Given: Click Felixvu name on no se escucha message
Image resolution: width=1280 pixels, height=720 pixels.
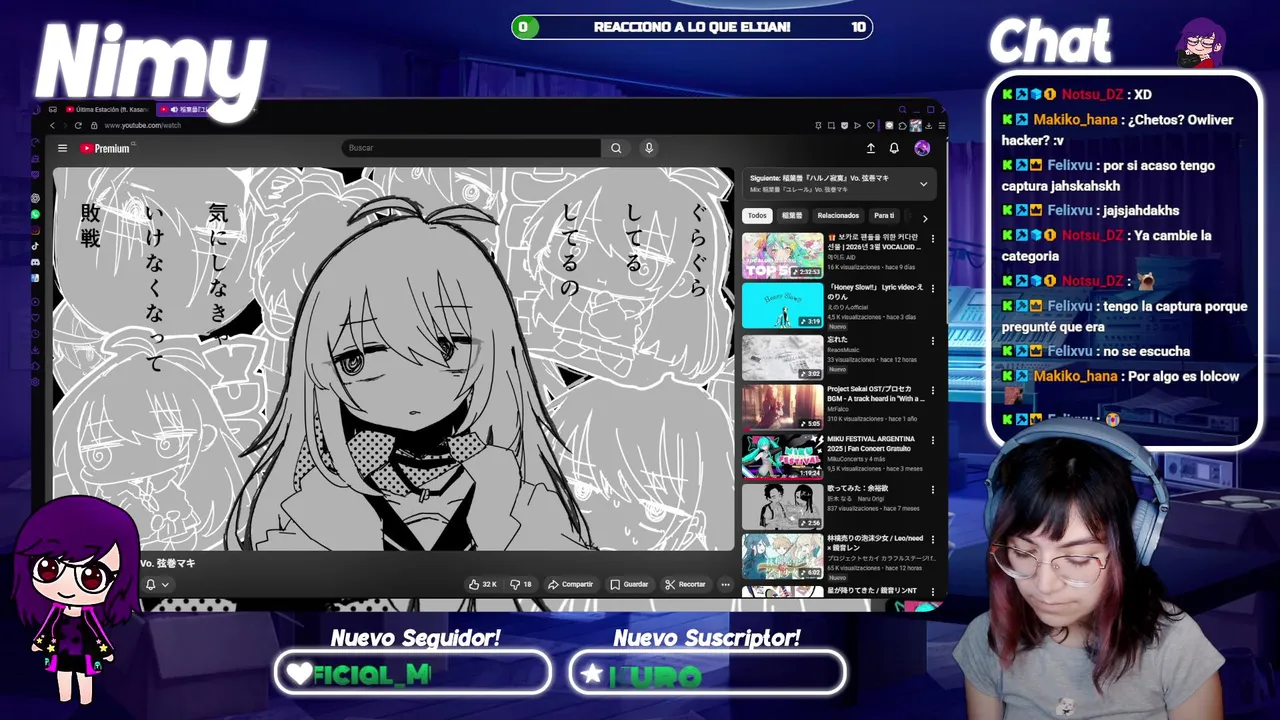Looking at the screenshot, I should (x=1070, y=351).
